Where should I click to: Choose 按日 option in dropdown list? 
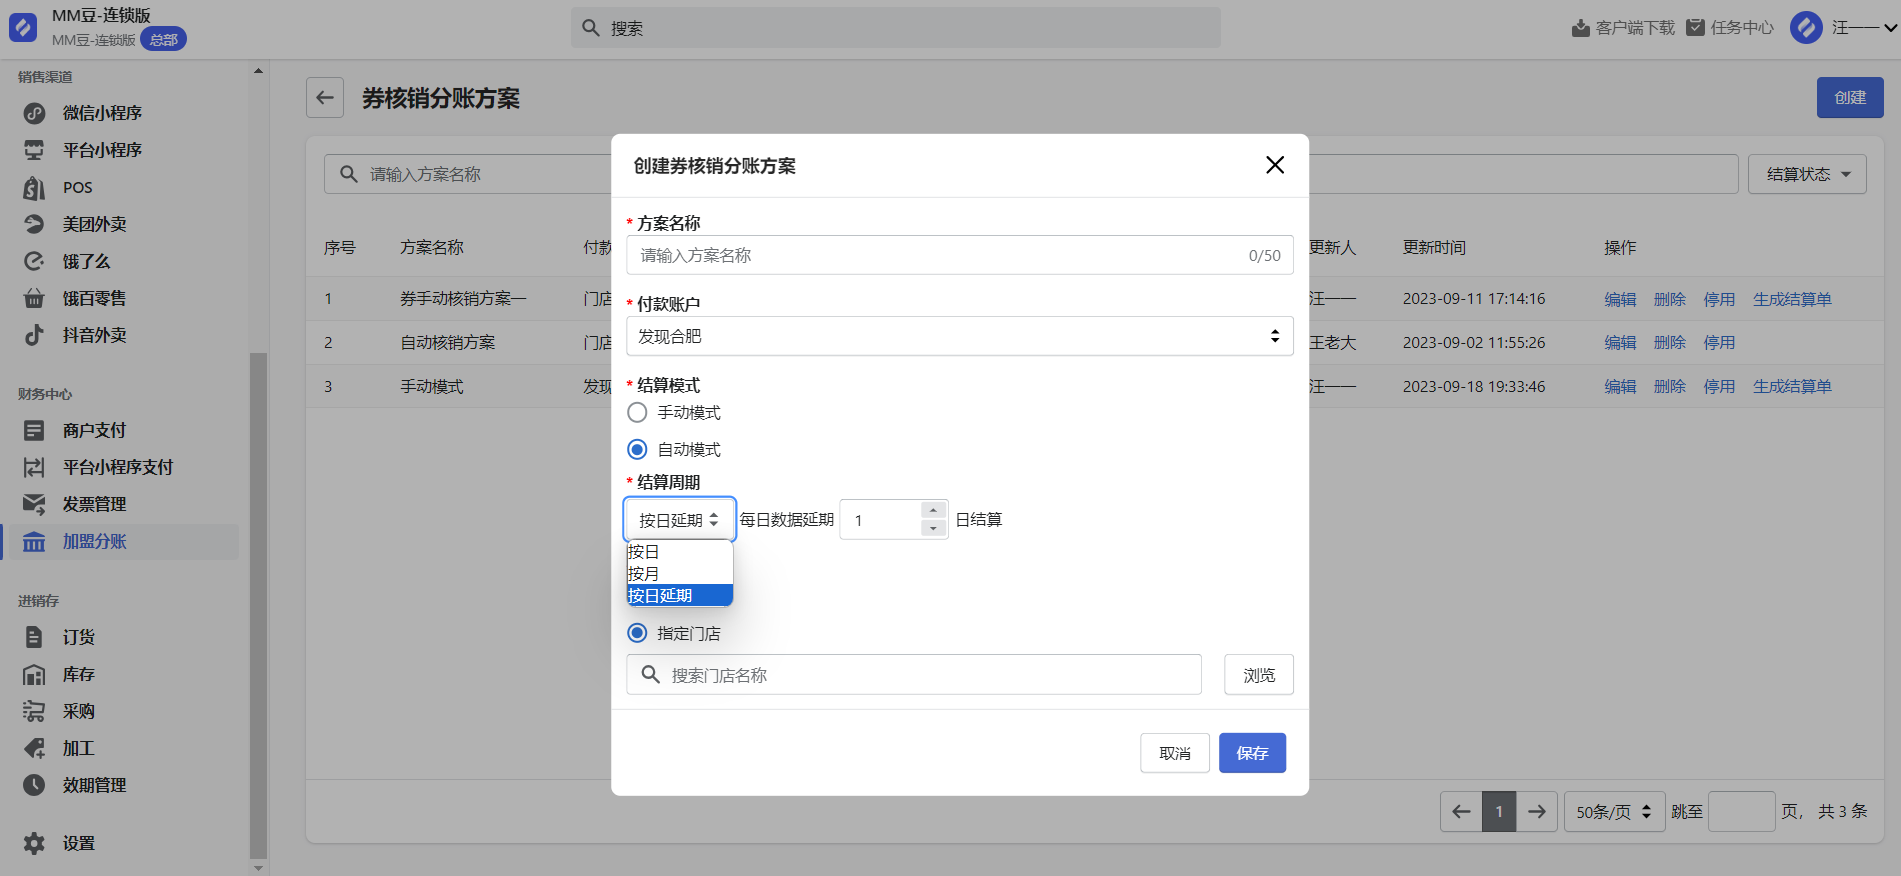[680, 552]
